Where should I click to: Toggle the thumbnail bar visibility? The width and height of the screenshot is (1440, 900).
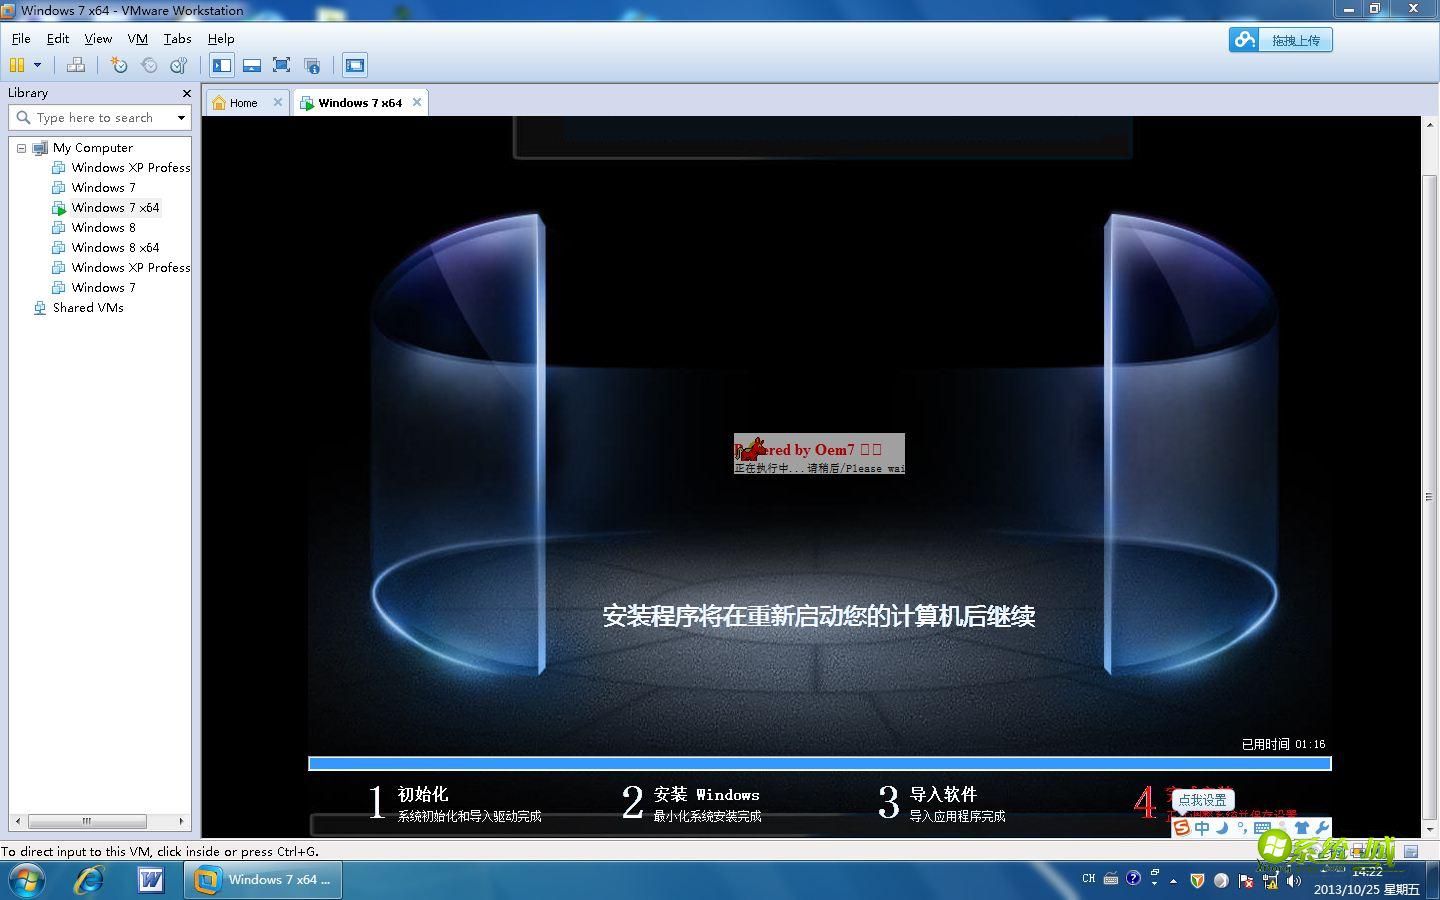coord(251,65)
